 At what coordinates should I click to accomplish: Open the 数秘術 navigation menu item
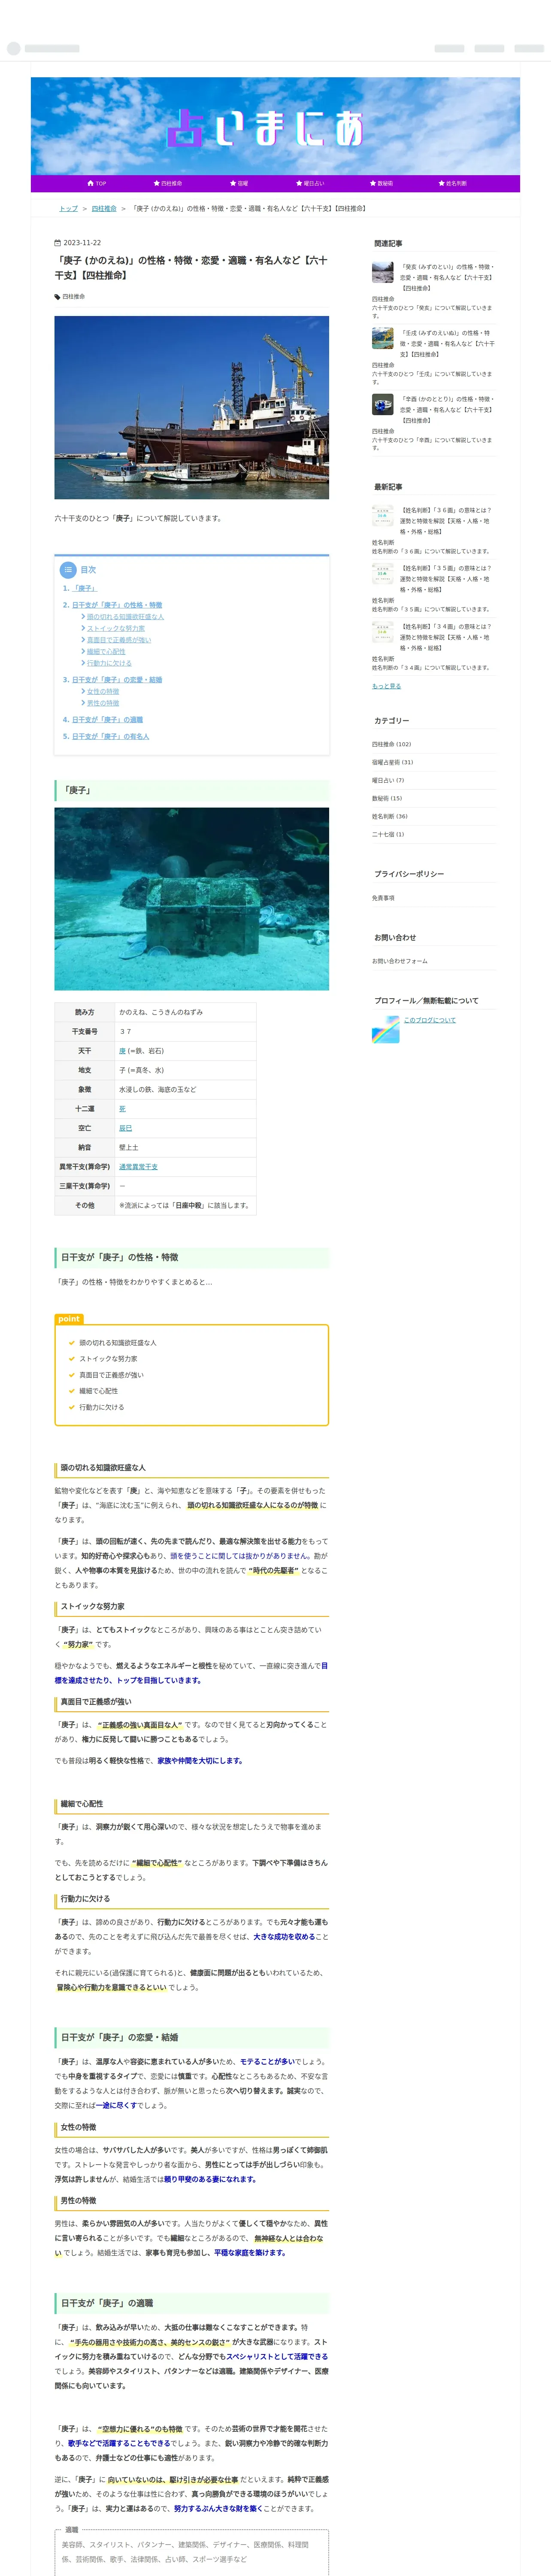[x=381, y=184]
